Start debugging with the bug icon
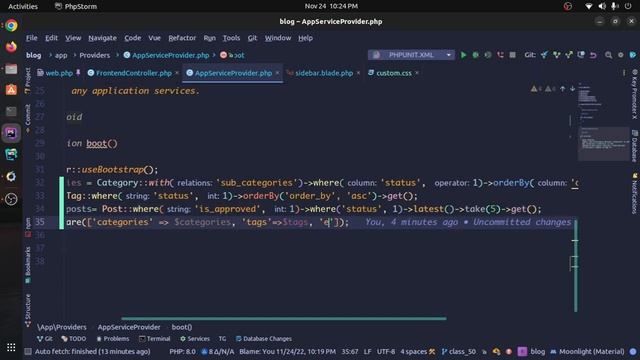The height and width of the screenshot is (360, 640). [x=476, y=55]
